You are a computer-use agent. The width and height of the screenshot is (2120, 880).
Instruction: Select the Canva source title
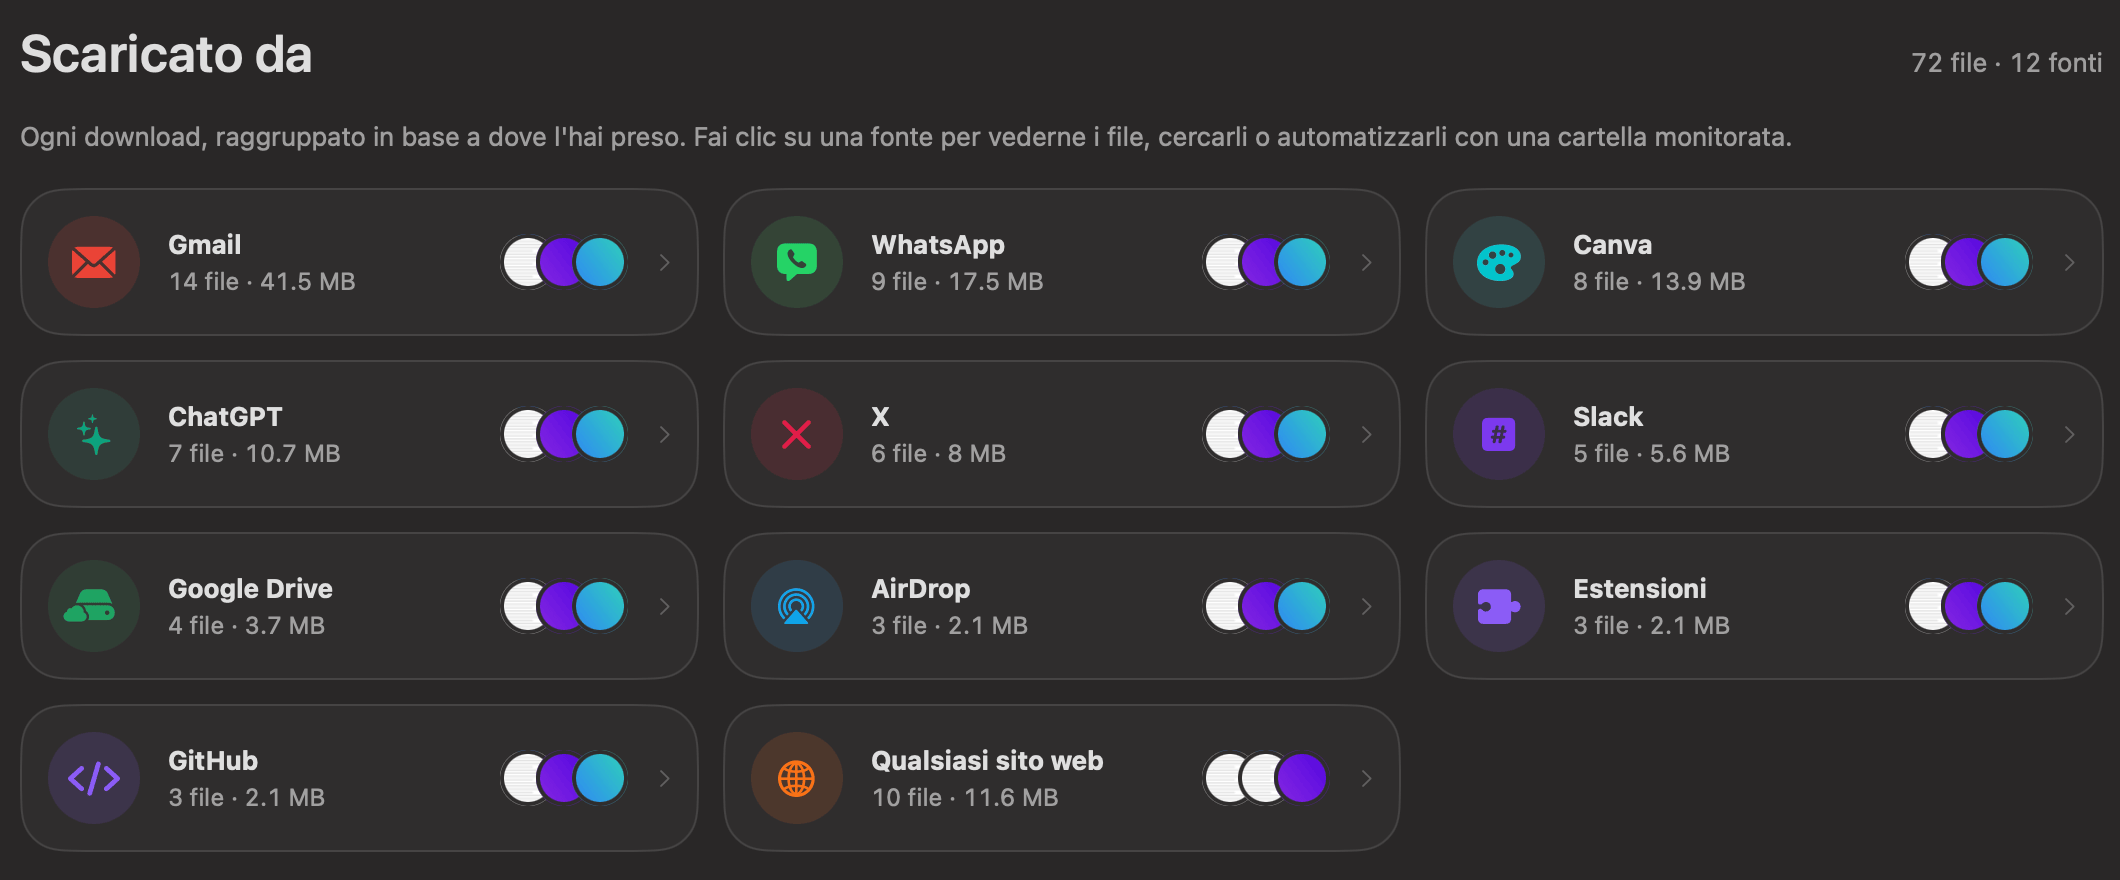[x=1612, y=245]
